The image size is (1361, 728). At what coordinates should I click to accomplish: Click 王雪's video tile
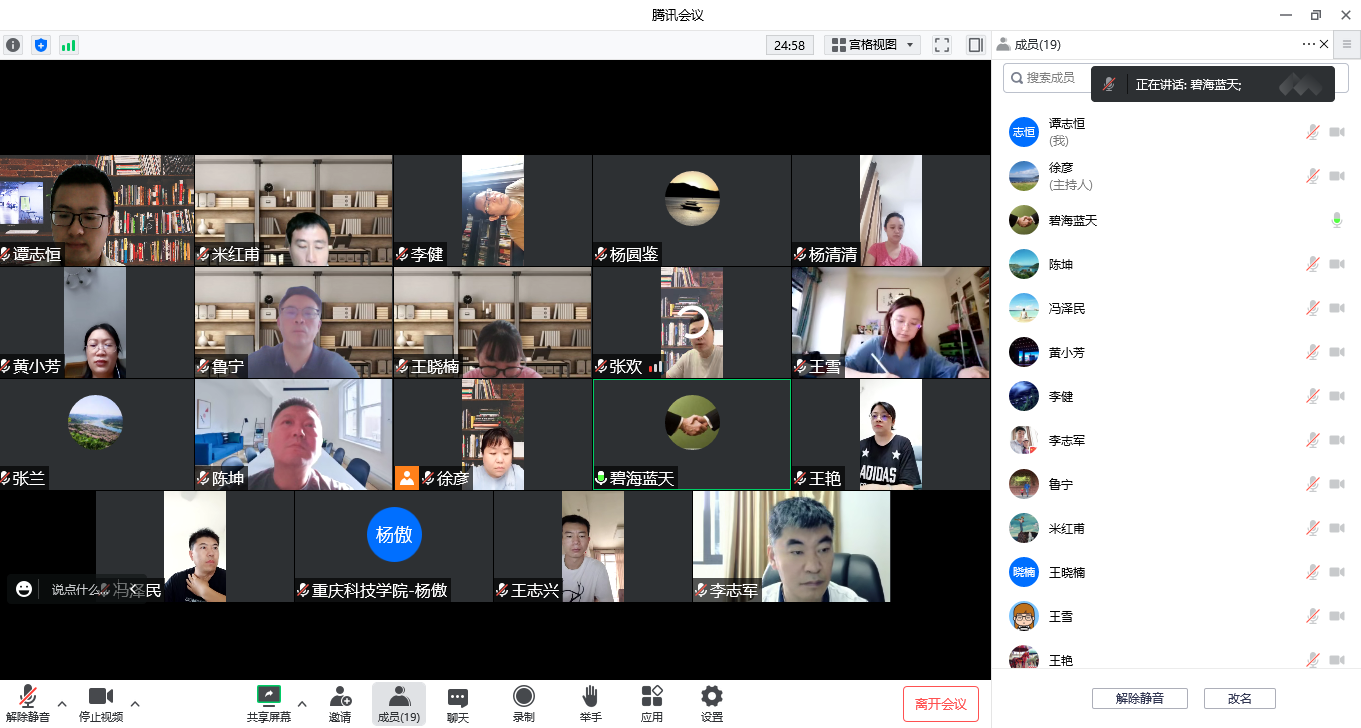click(x=891, y=322)
